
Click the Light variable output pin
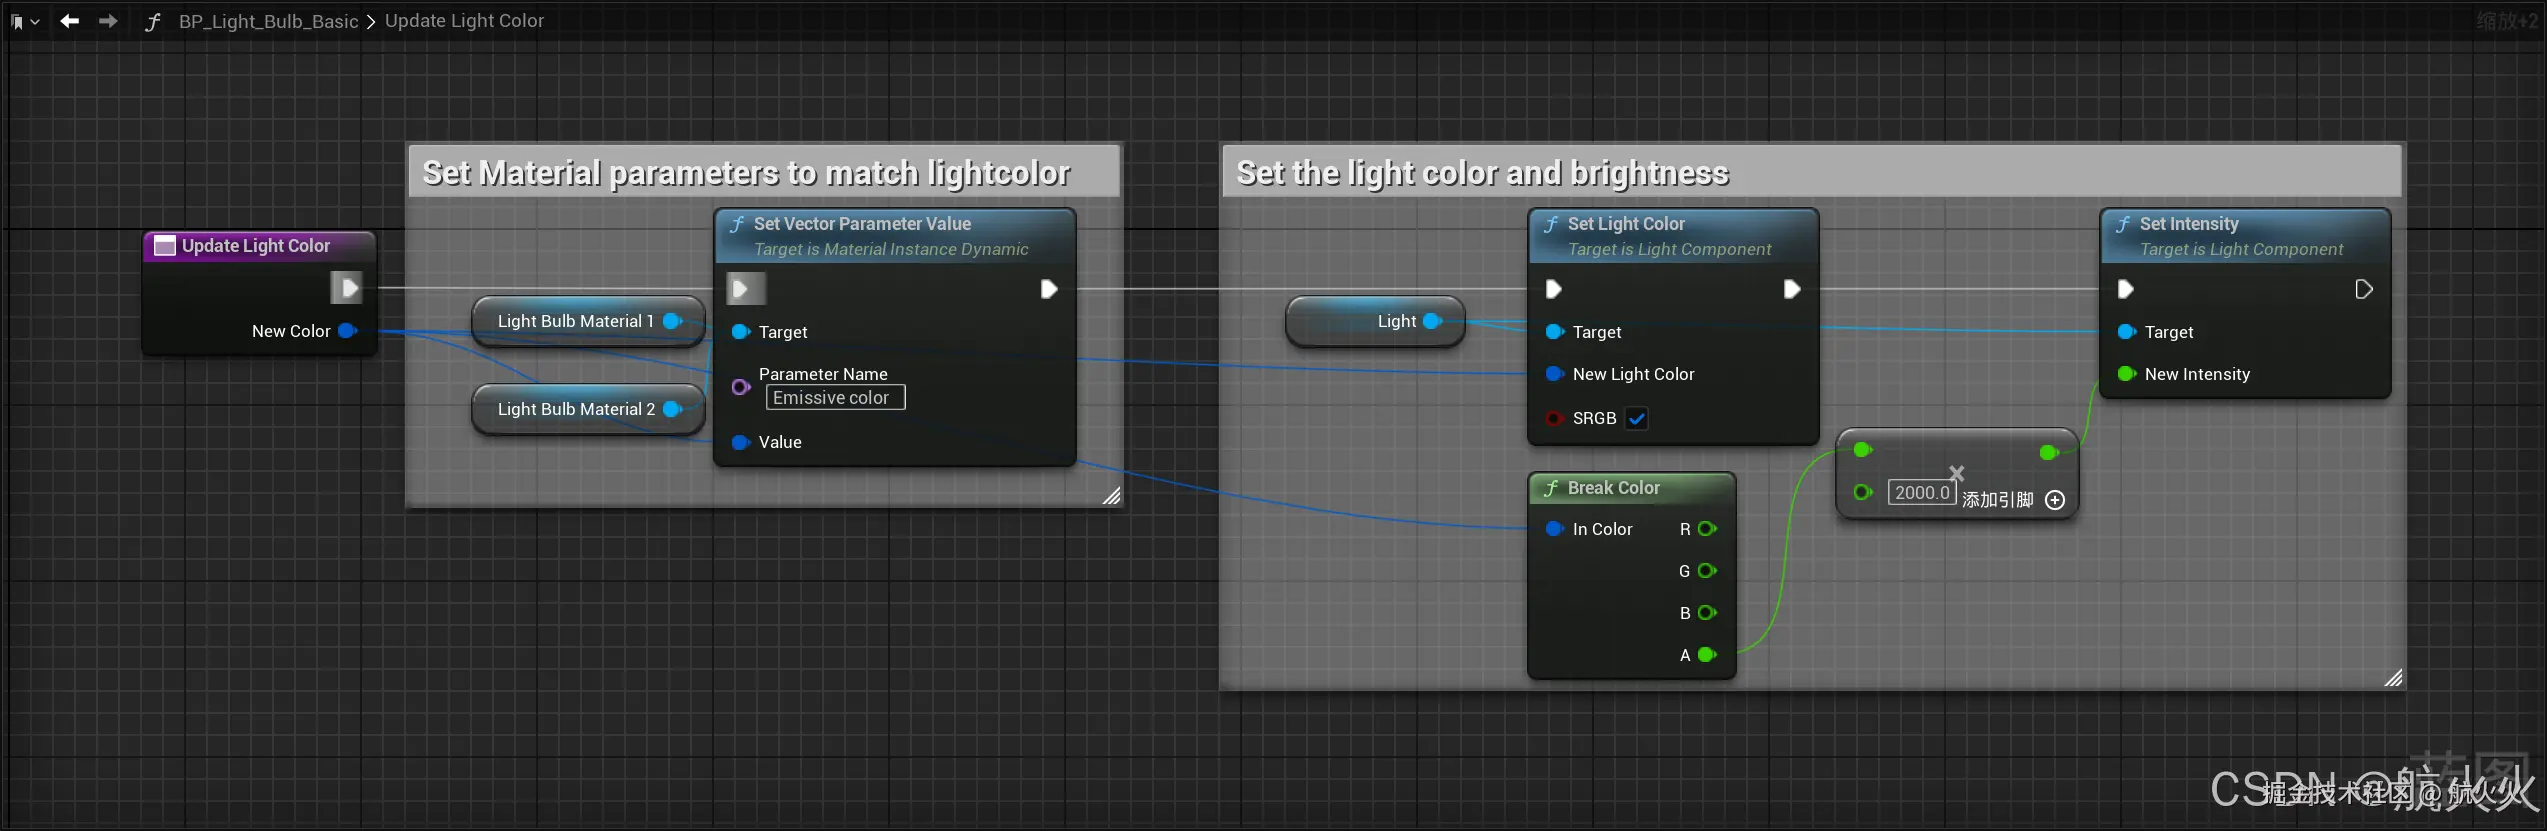tap(1432, 321)
